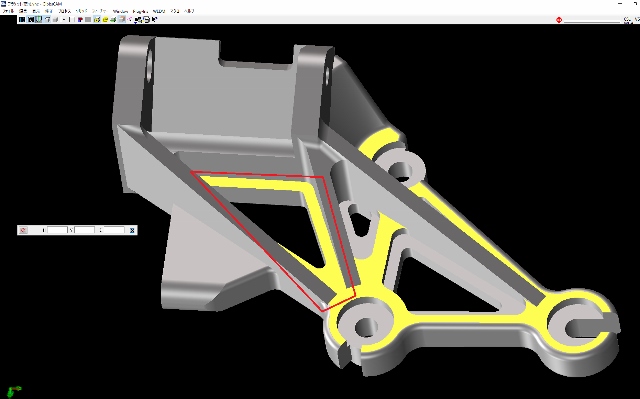640x399 pixels.
Task: Click the red and blue toolbar icon
Action: tap(80, 19)
